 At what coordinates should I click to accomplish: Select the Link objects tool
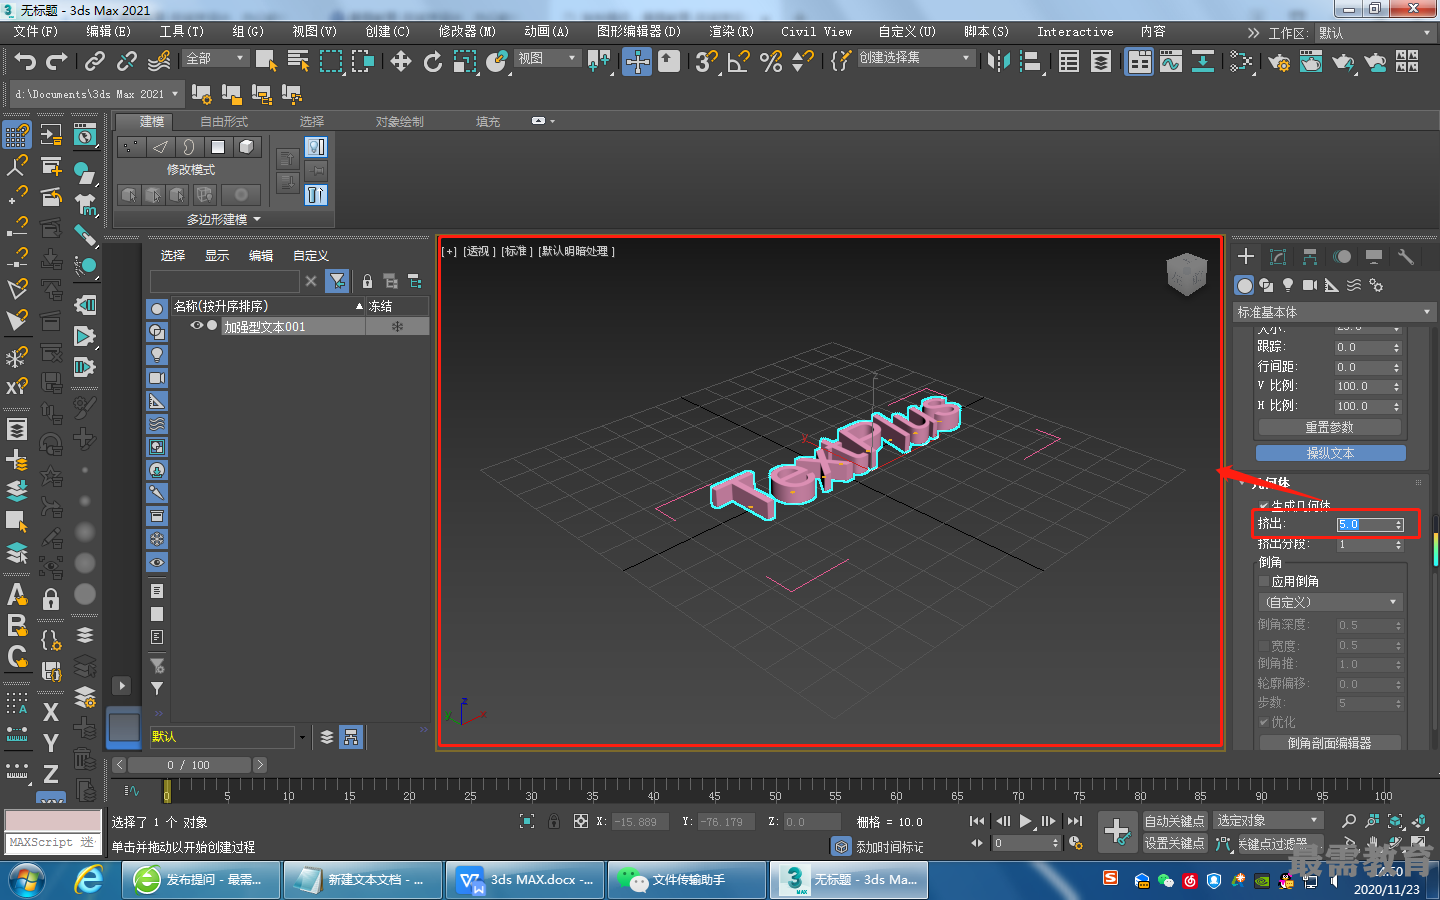pyautogui.click(x=95, y=62)
